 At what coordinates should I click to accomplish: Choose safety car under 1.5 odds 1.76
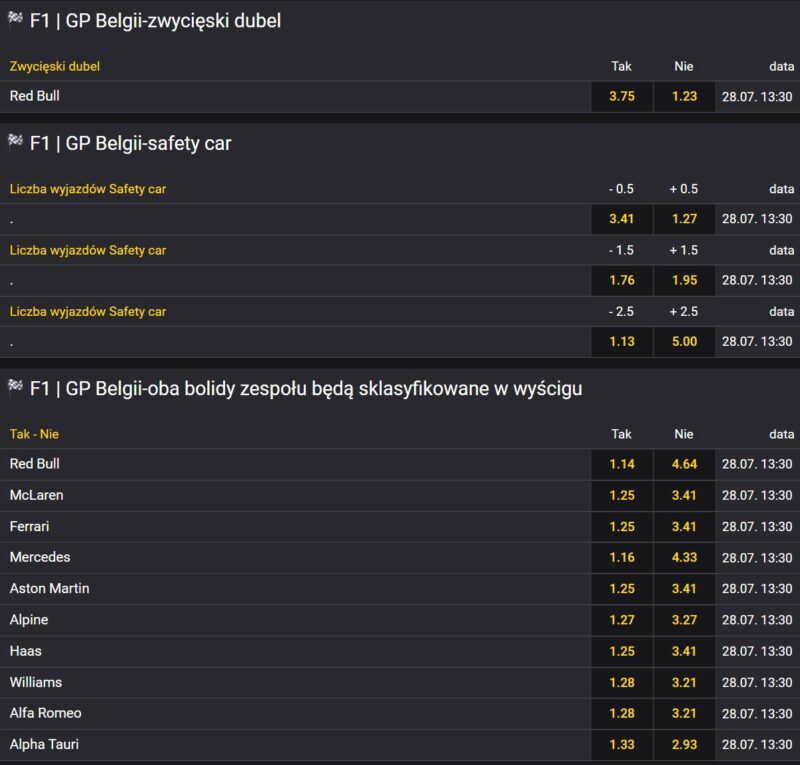[622, 280]
